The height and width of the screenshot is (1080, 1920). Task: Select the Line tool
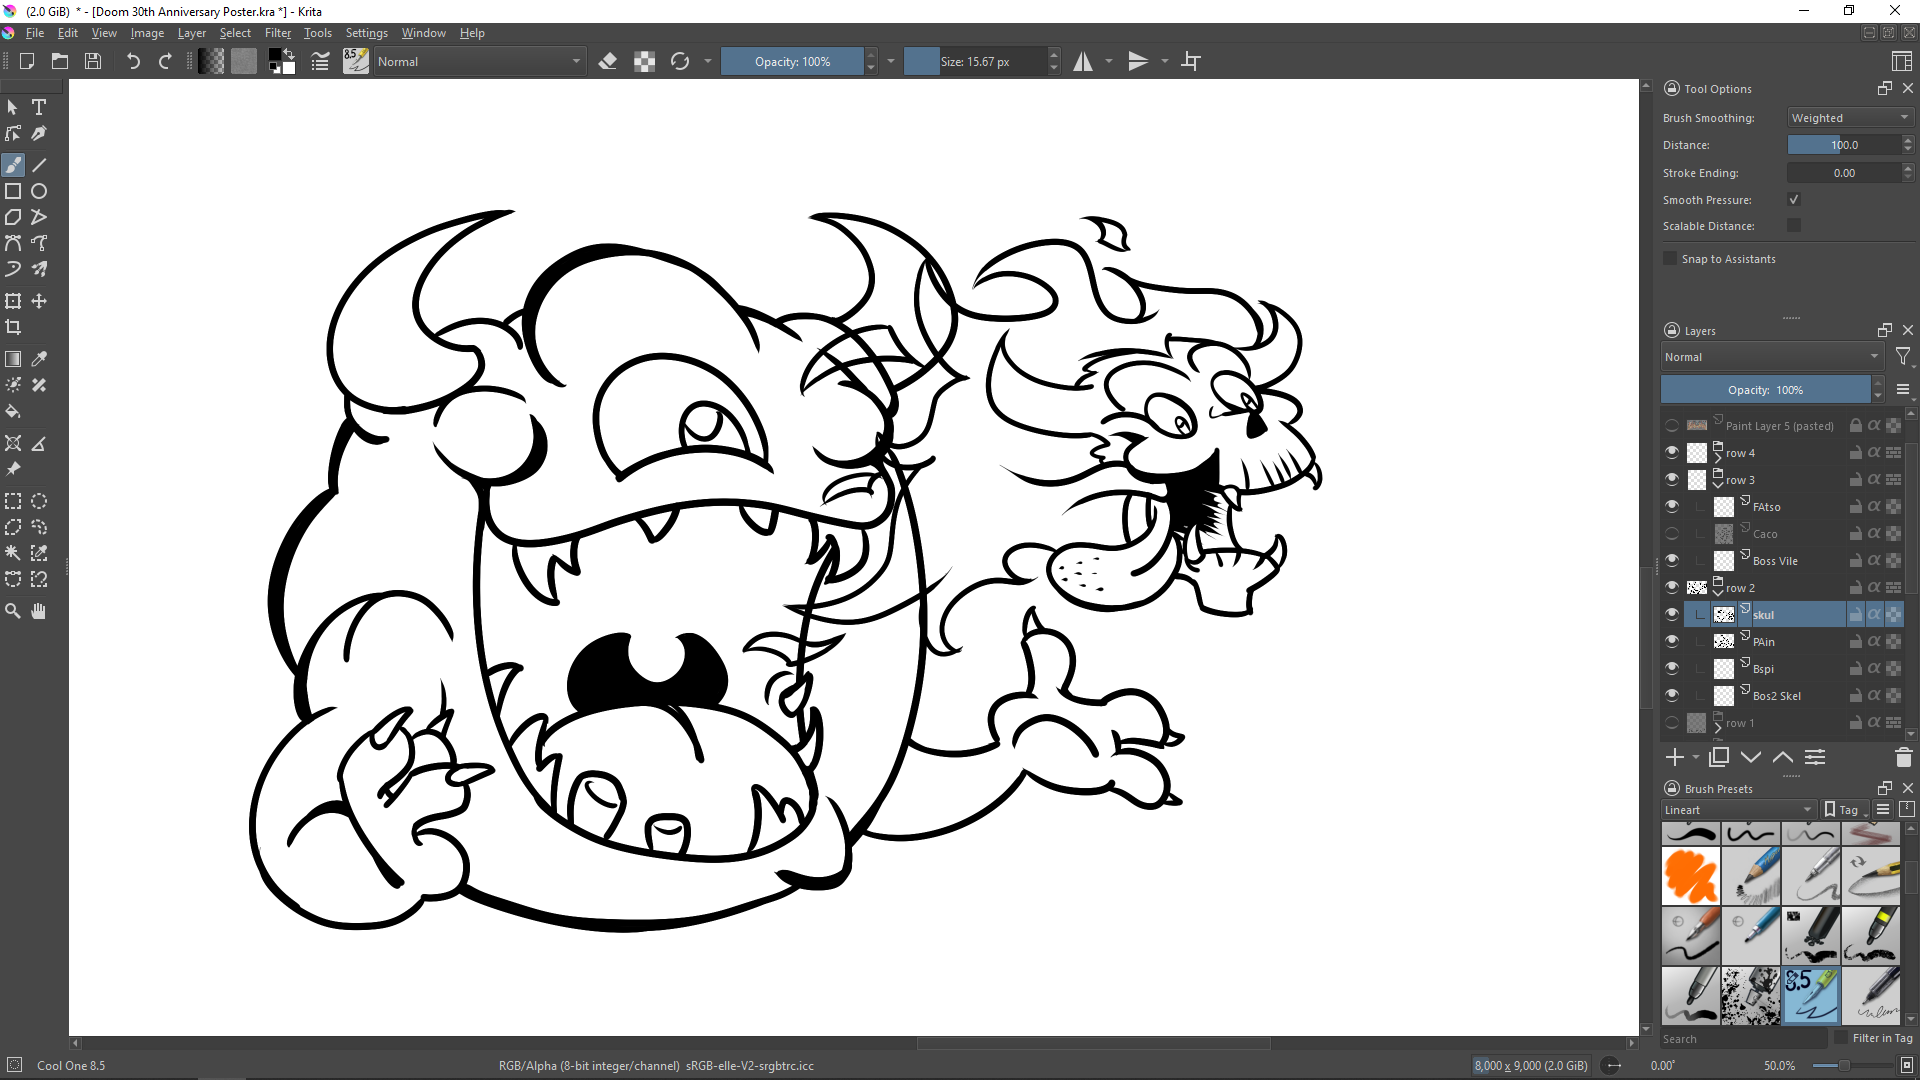coord(39,165)
